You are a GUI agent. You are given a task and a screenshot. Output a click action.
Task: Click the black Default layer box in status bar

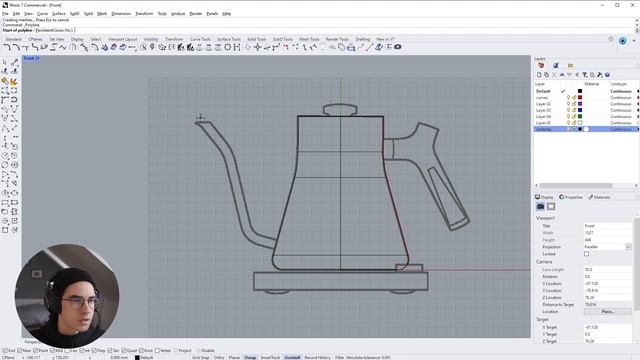[137, 358]
